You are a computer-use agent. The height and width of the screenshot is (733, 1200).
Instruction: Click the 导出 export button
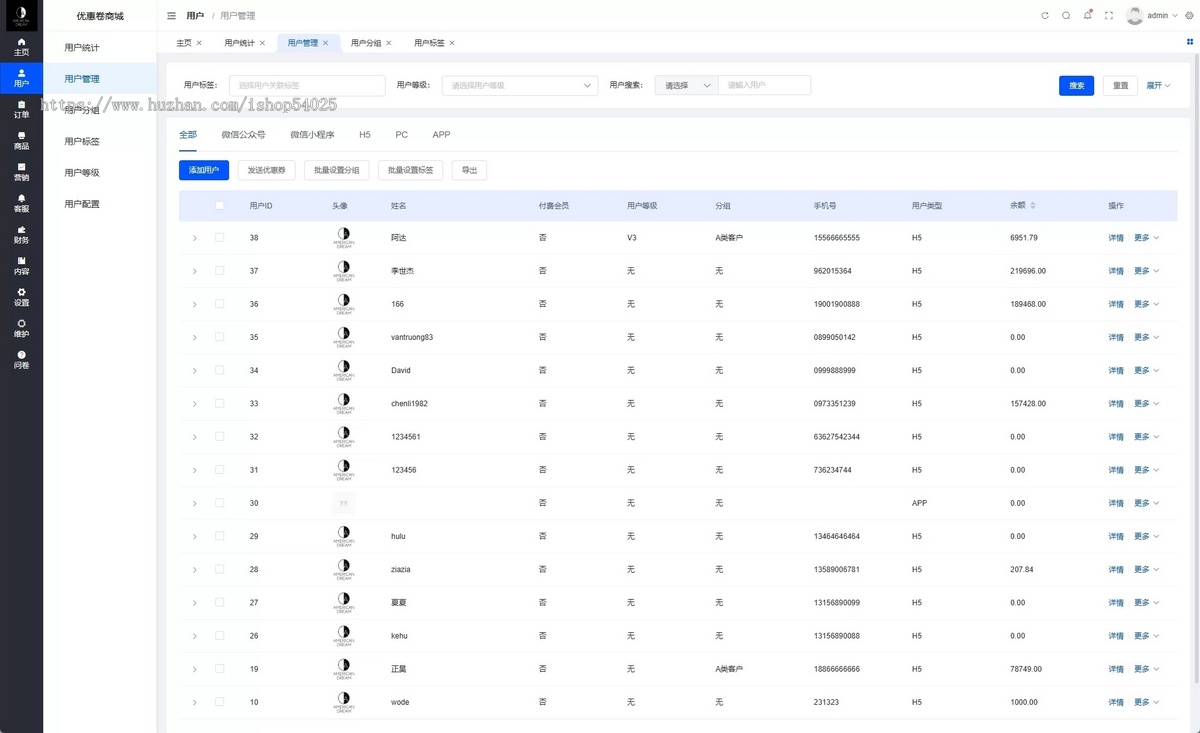[x=469, y=171]
